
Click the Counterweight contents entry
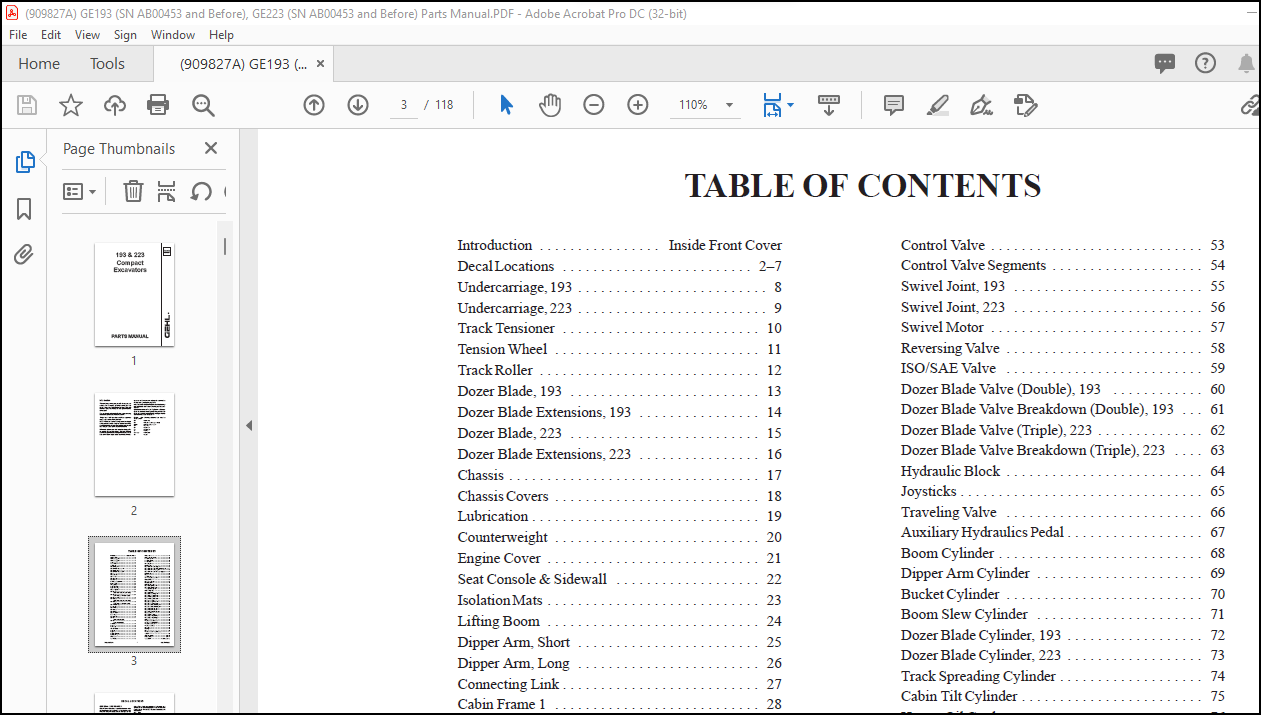coord(620,537)
